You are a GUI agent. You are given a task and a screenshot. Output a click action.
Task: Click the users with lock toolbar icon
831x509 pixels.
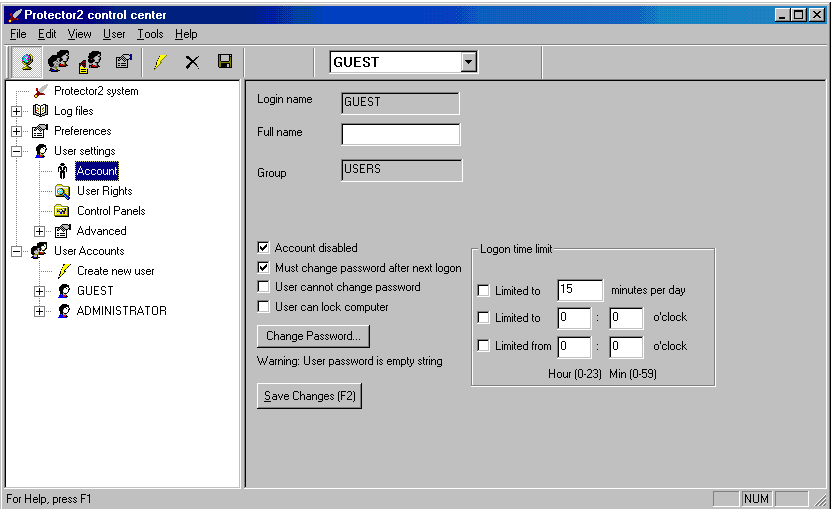90,62
